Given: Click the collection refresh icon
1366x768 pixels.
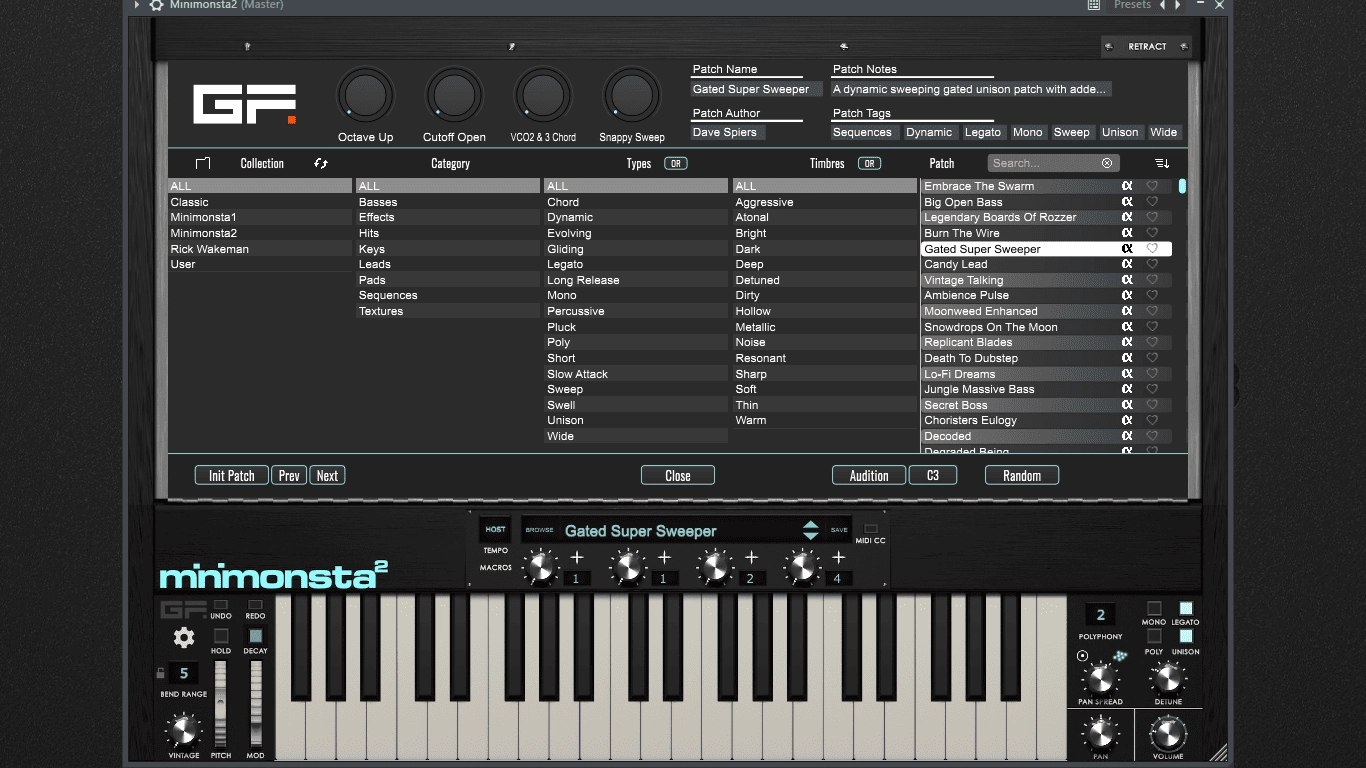Looking at the screenshot, I should click(x=321, y=163).
